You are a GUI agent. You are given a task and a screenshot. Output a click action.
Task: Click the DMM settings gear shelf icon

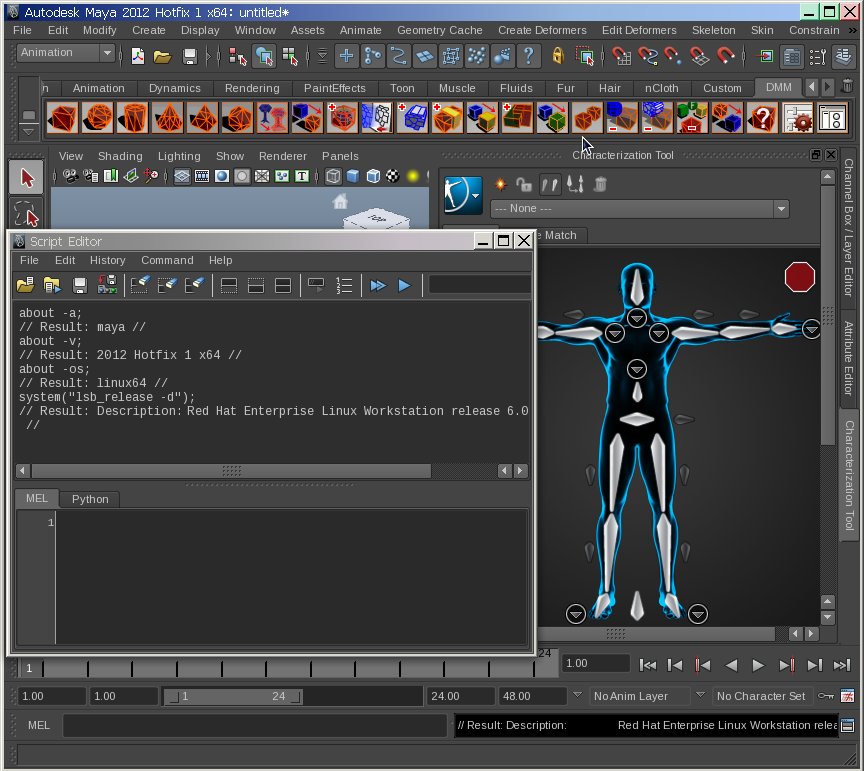(798, 117)
